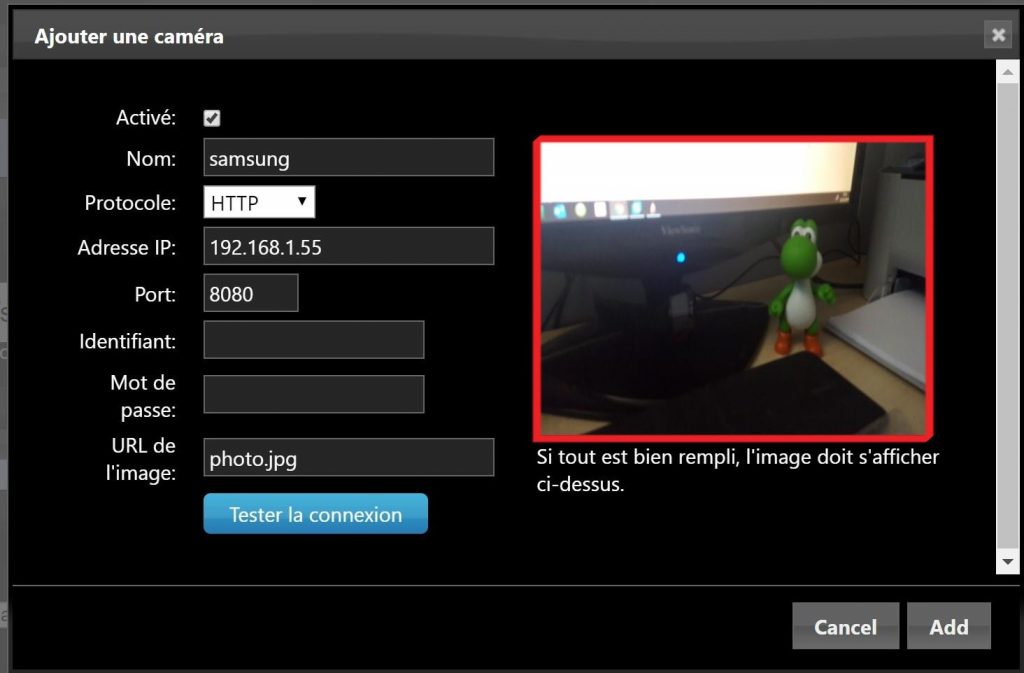Select the Port field showing 8080
Image resolution: width=1024 pixels, height=673 pixels.
251,294
